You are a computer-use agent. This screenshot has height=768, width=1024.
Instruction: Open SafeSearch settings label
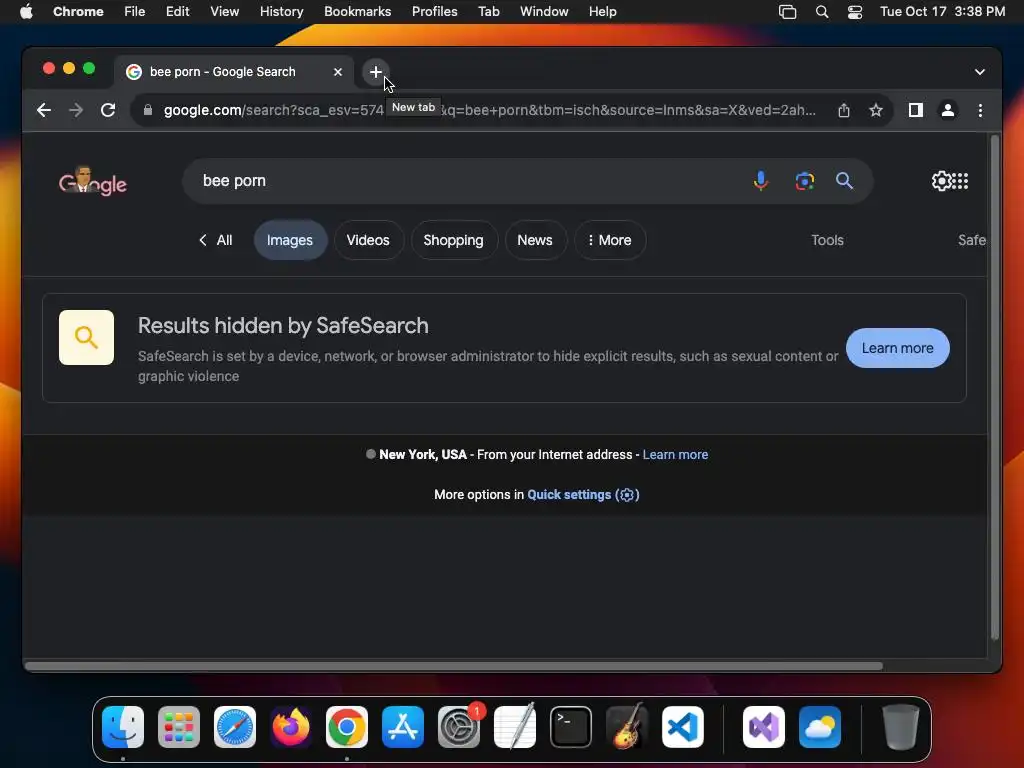[x=972, y=240]
